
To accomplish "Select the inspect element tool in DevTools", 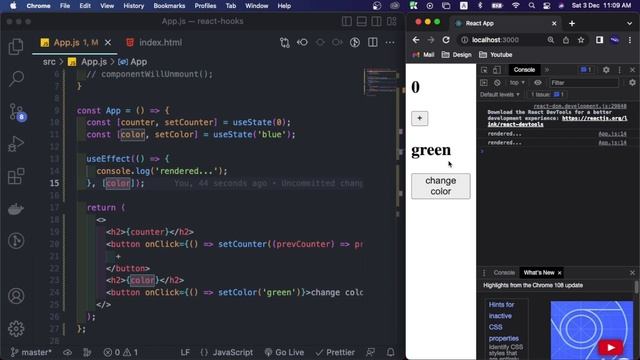I will [x=484, y=70].
